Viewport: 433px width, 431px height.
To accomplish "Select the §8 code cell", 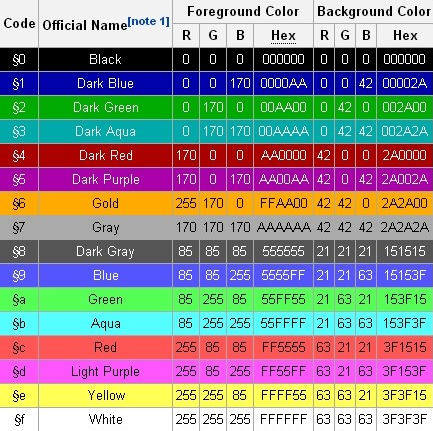I will 19,251.
